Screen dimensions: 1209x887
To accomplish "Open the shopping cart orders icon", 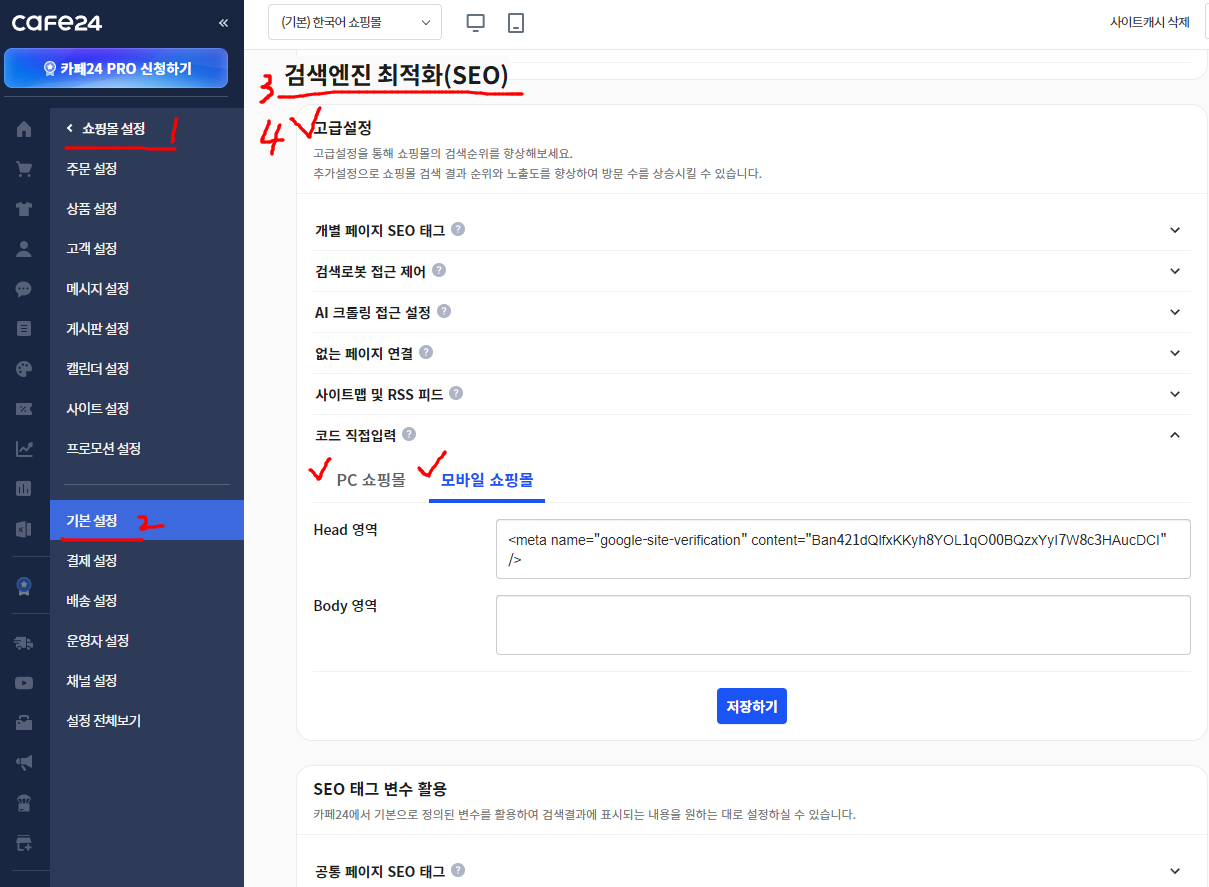I will coord(24,169).
